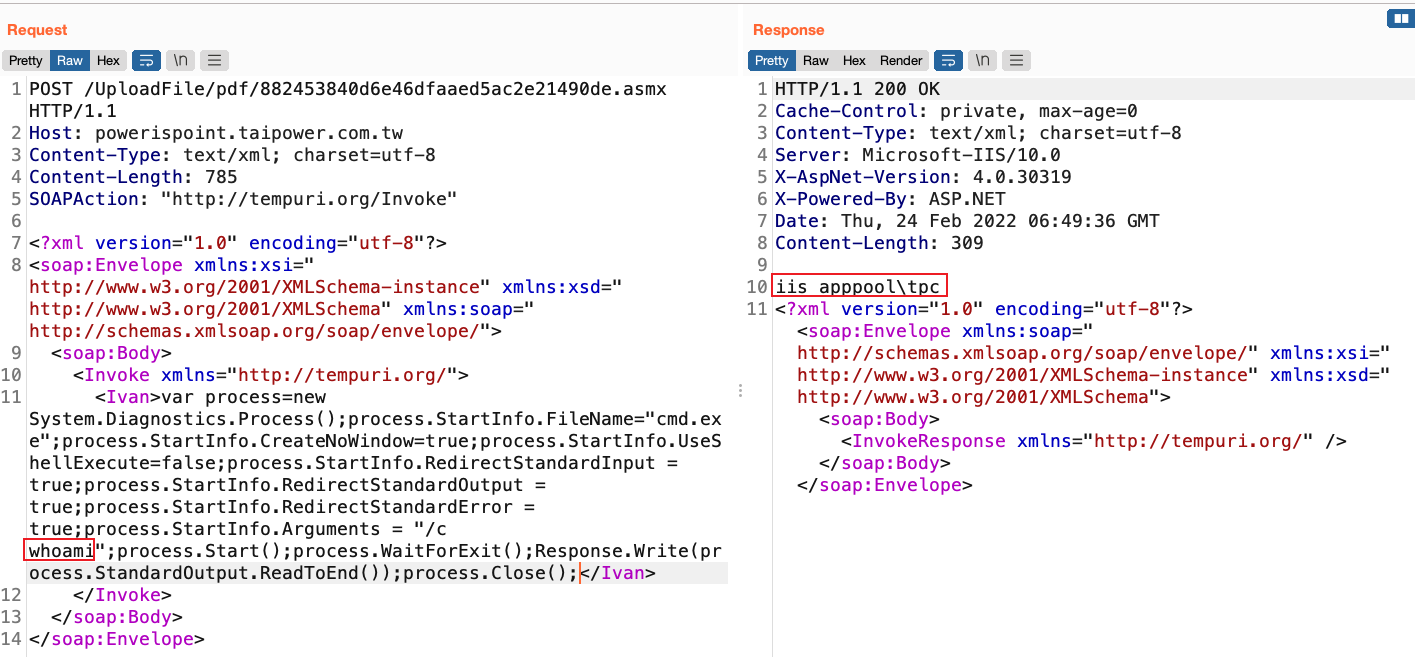Click the response <soap:Body> opening tag
This screenshot has height=657, width=1415.
click(880, 419)
